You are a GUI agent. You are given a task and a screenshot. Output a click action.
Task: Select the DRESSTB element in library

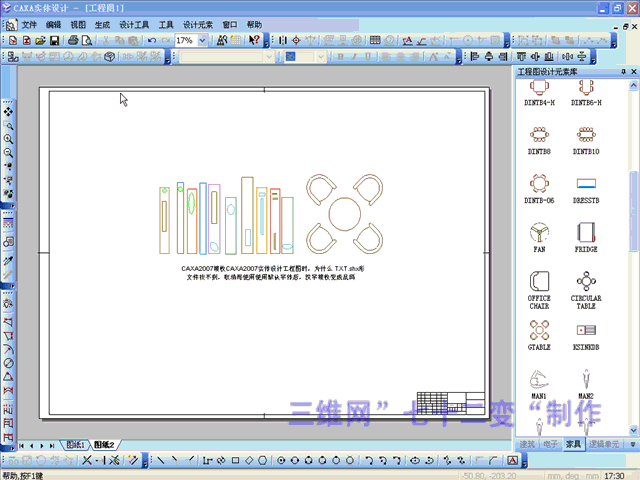[586, 190]
